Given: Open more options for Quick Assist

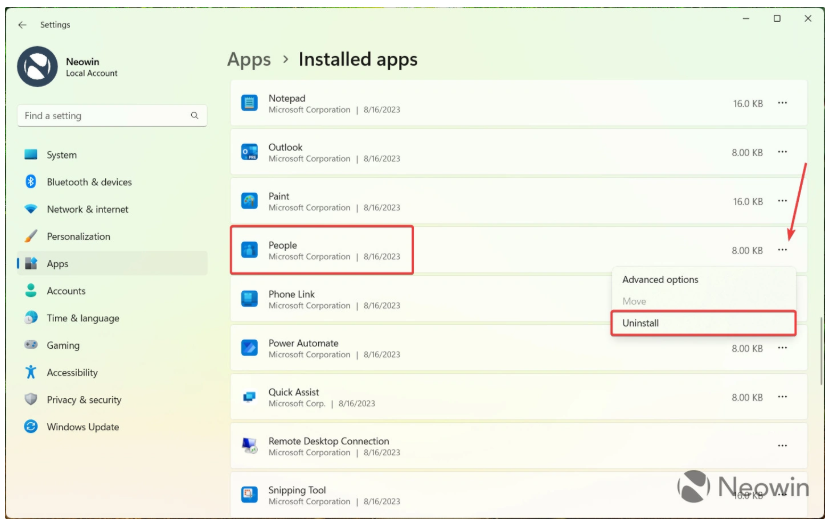Looking at the screenshot, I should coord(783,397).
